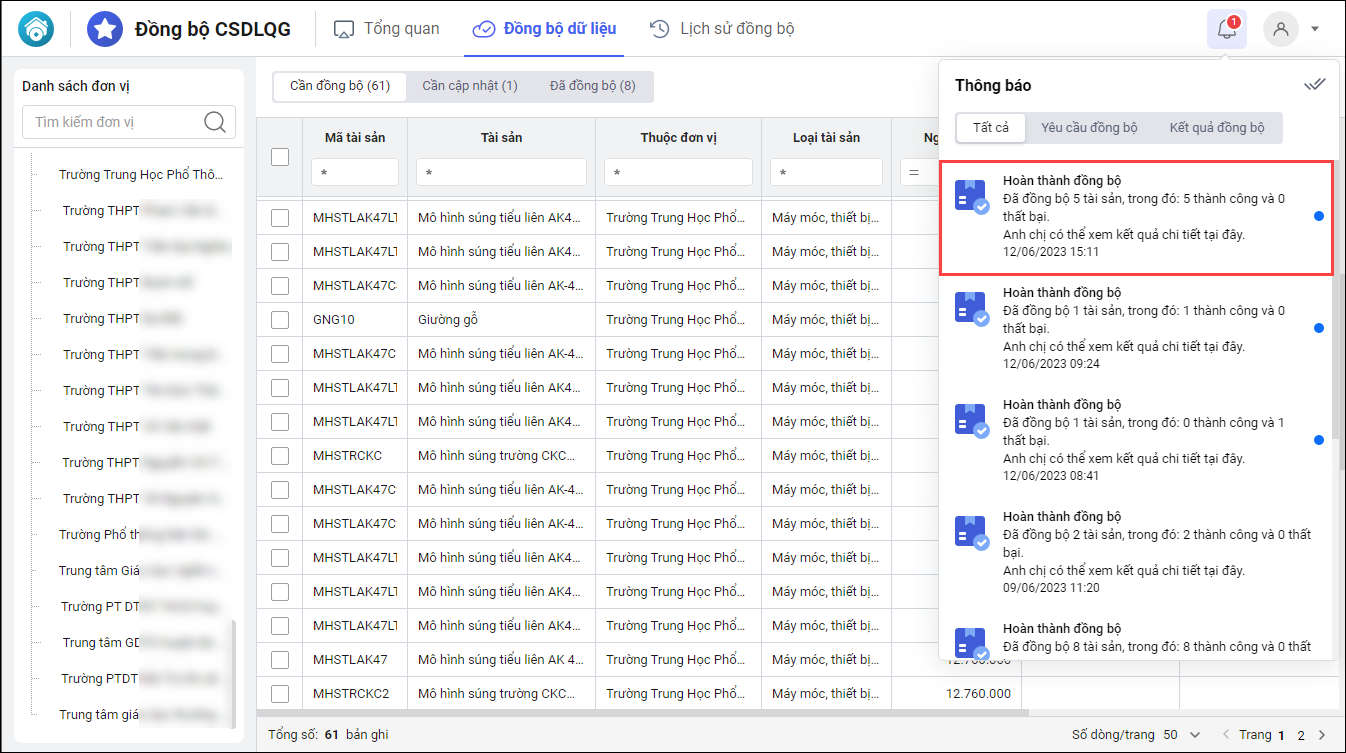The image size is (1346, 753).
Task: Tick the checkbox for row GNG10
Action: (280, 320)
